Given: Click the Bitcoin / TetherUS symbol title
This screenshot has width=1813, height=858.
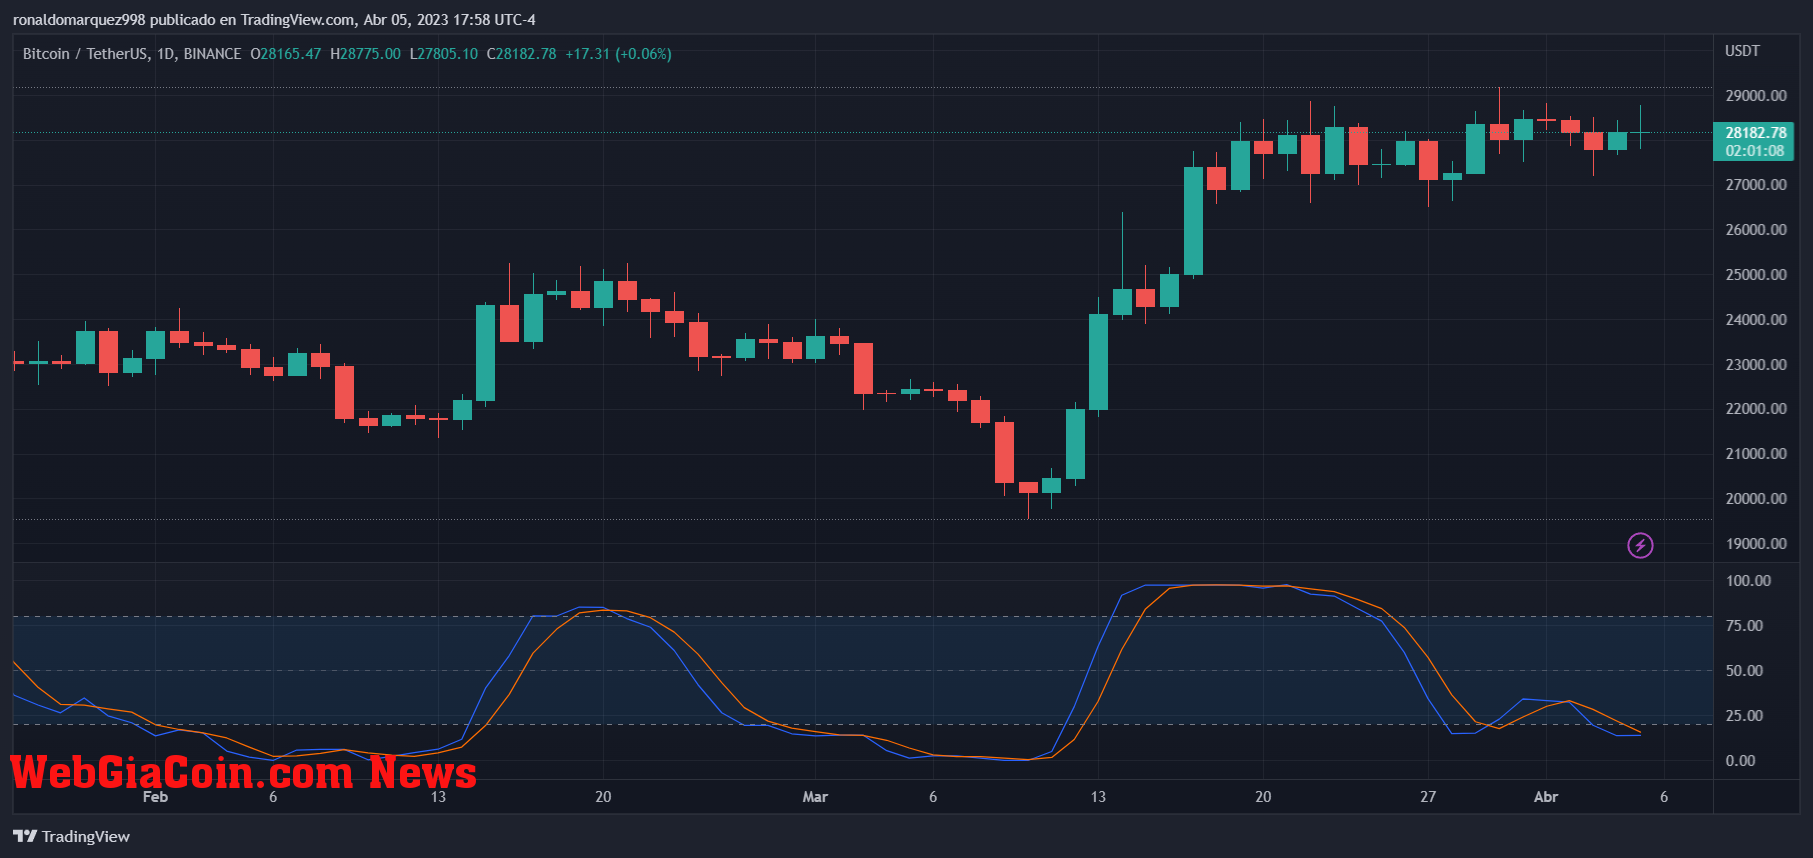Looking at the screenshot, I should coord(132,54).
